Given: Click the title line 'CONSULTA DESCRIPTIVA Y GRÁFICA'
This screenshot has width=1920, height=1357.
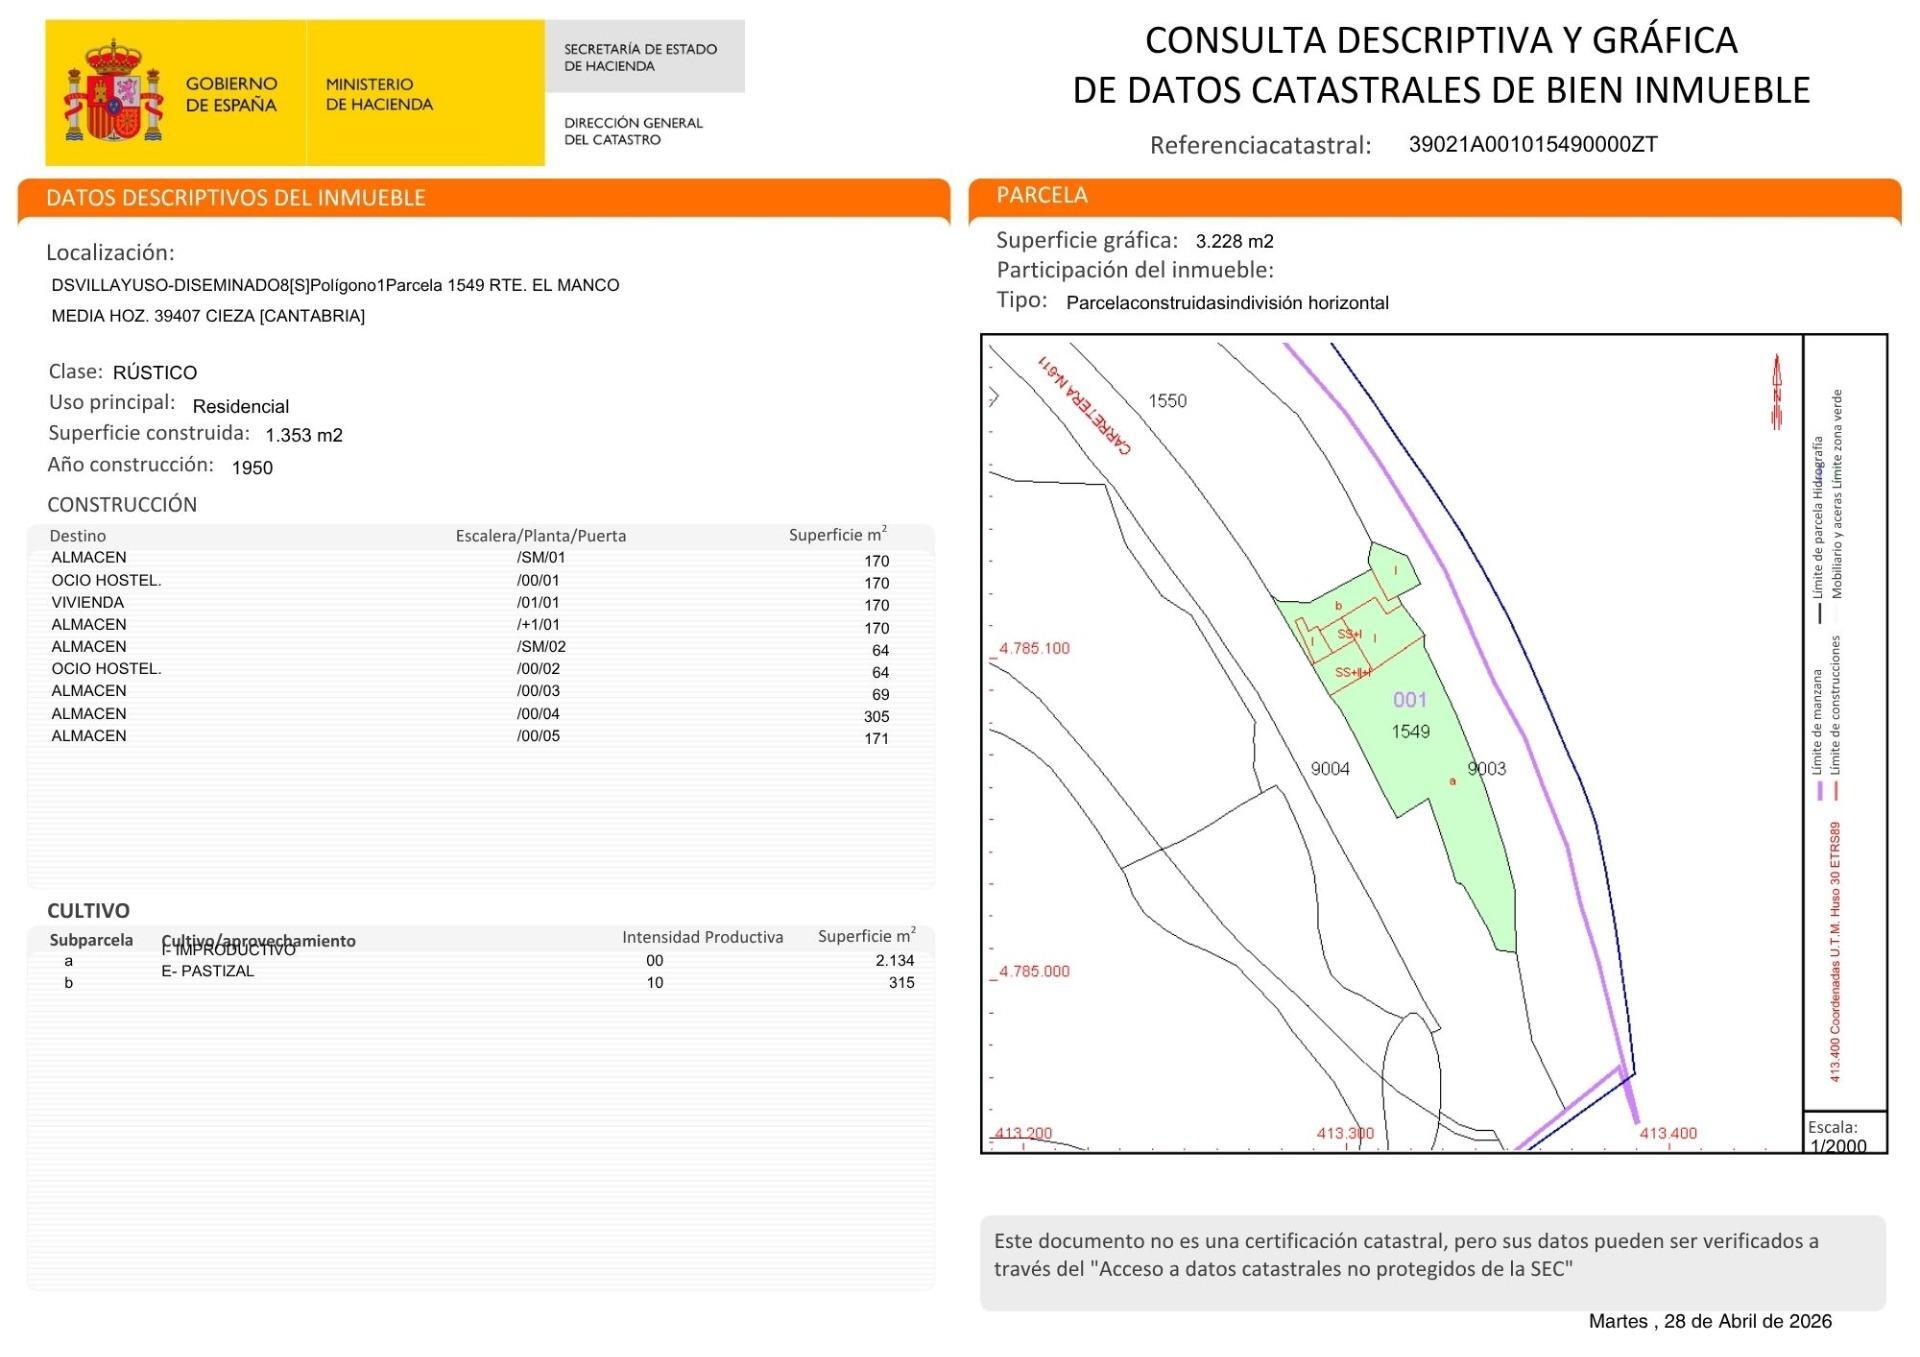Looking at the screenshot, I should pyautogui.click(x=1441, y=40).
